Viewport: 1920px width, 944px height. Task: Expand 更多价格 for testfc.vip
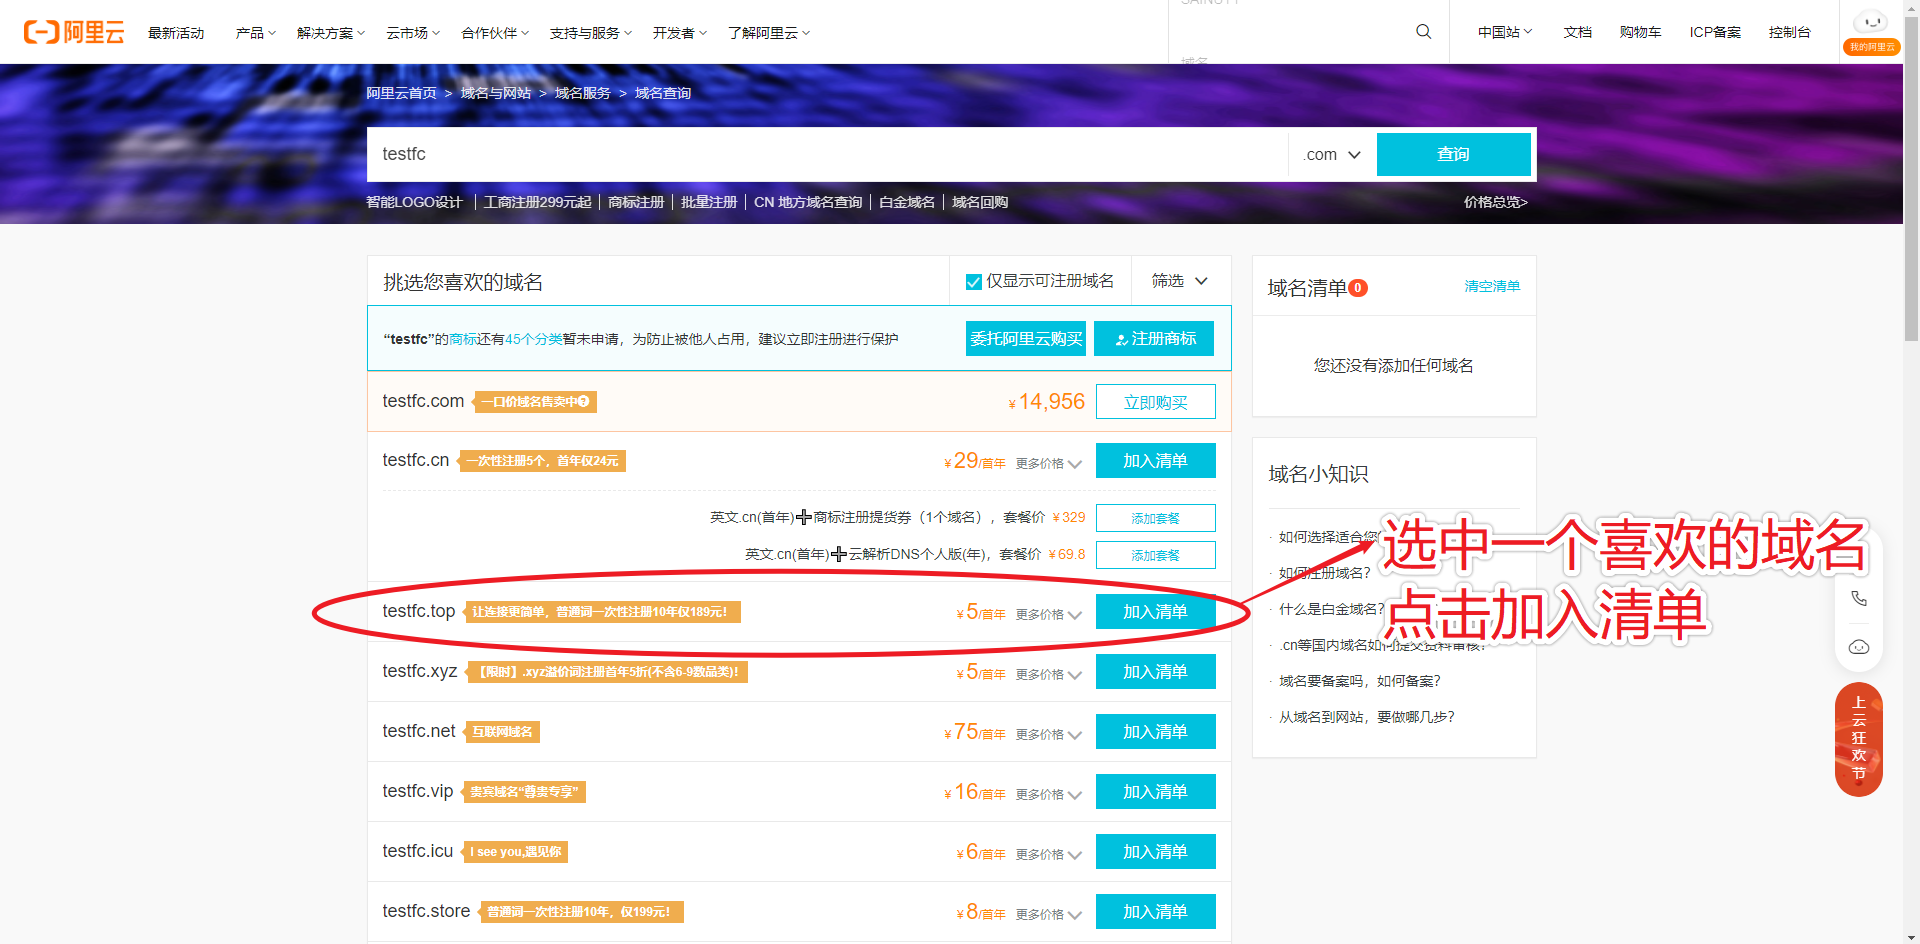tap(1049, 795)
